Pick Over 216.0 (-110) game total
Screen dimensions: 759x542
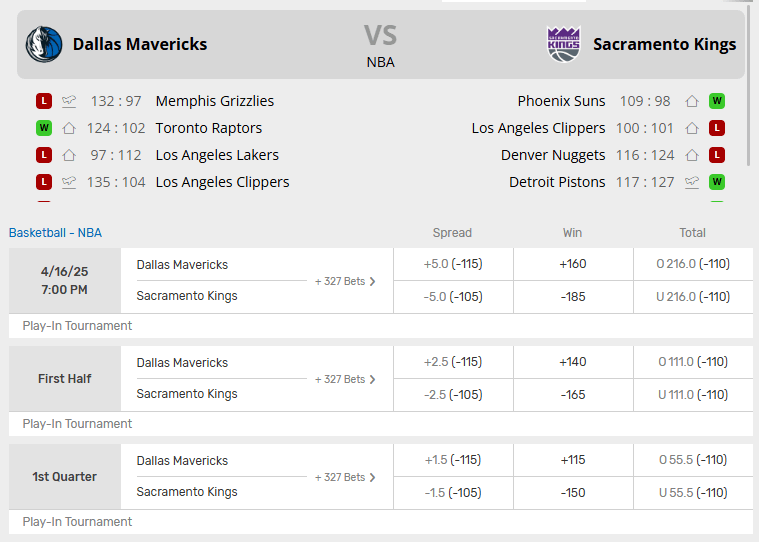(x=693, y=264)
